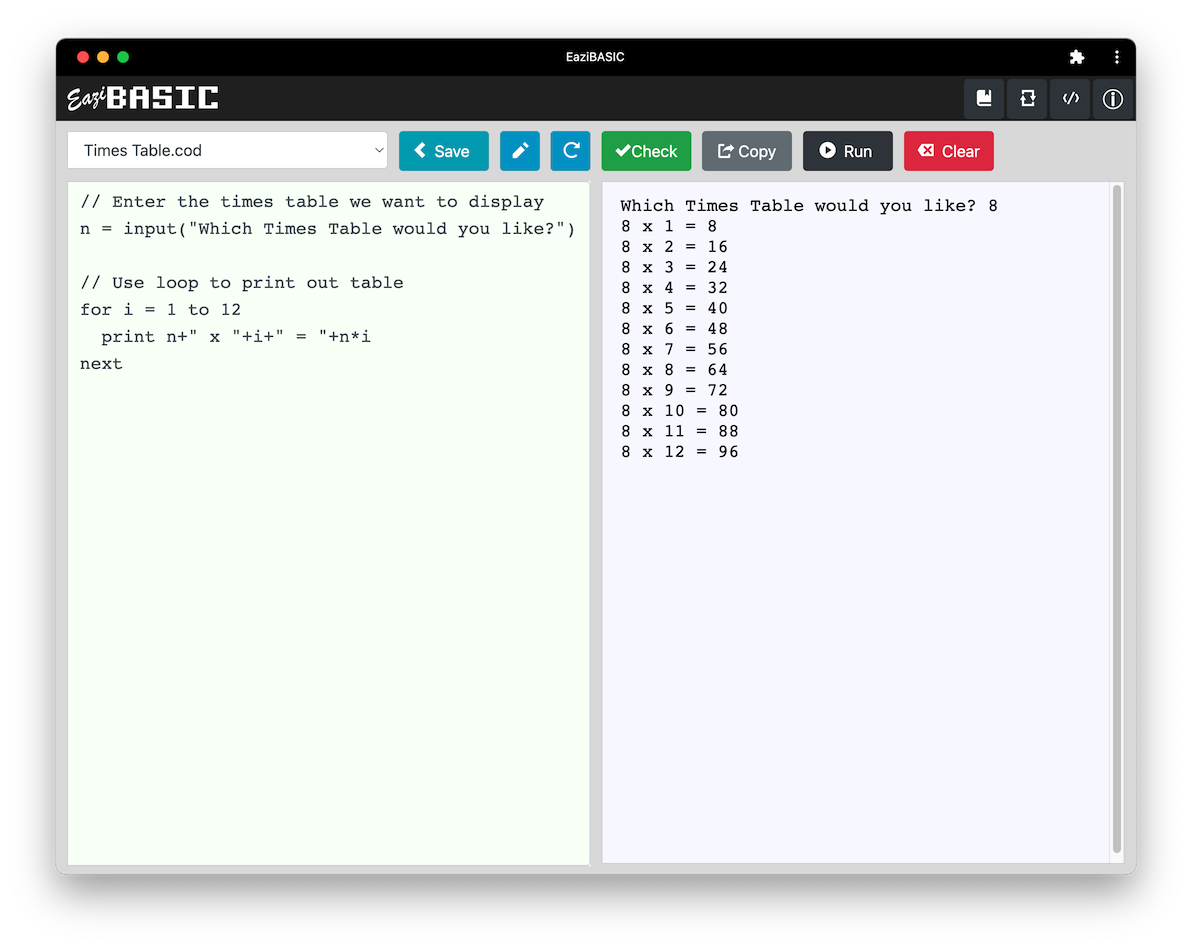Click the code brackets icon

1070,99
